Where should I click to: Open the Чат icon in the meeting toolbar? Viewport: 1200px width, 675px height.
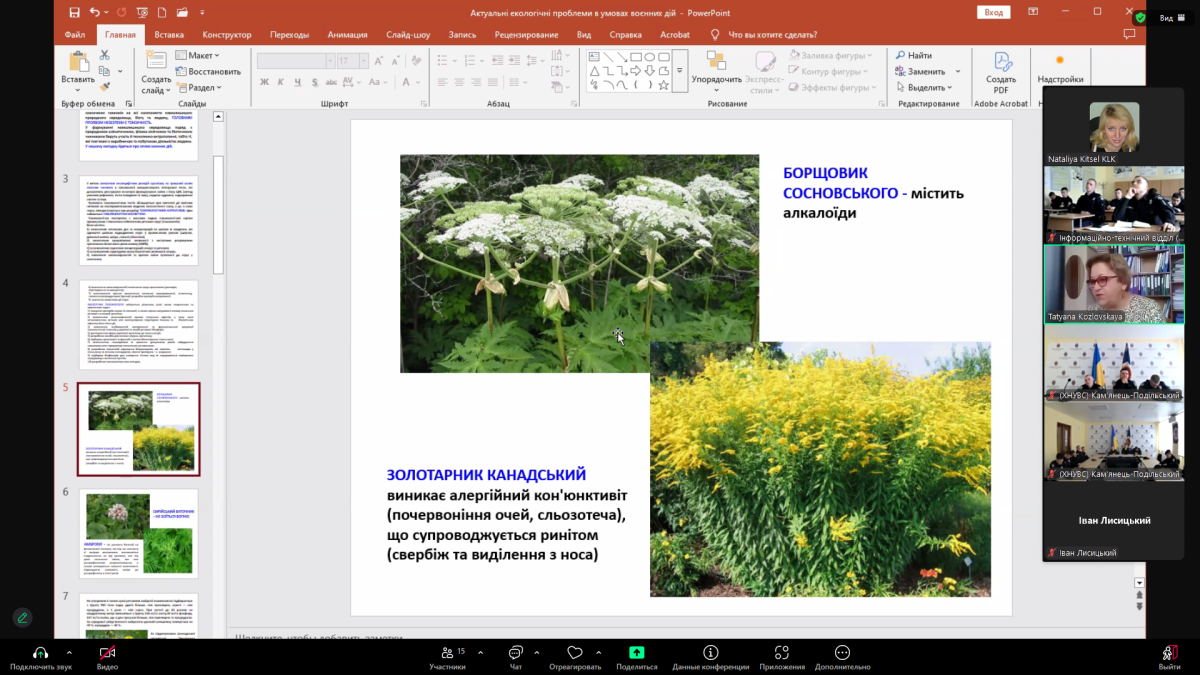pyautogui.click(x=516, y=654)
